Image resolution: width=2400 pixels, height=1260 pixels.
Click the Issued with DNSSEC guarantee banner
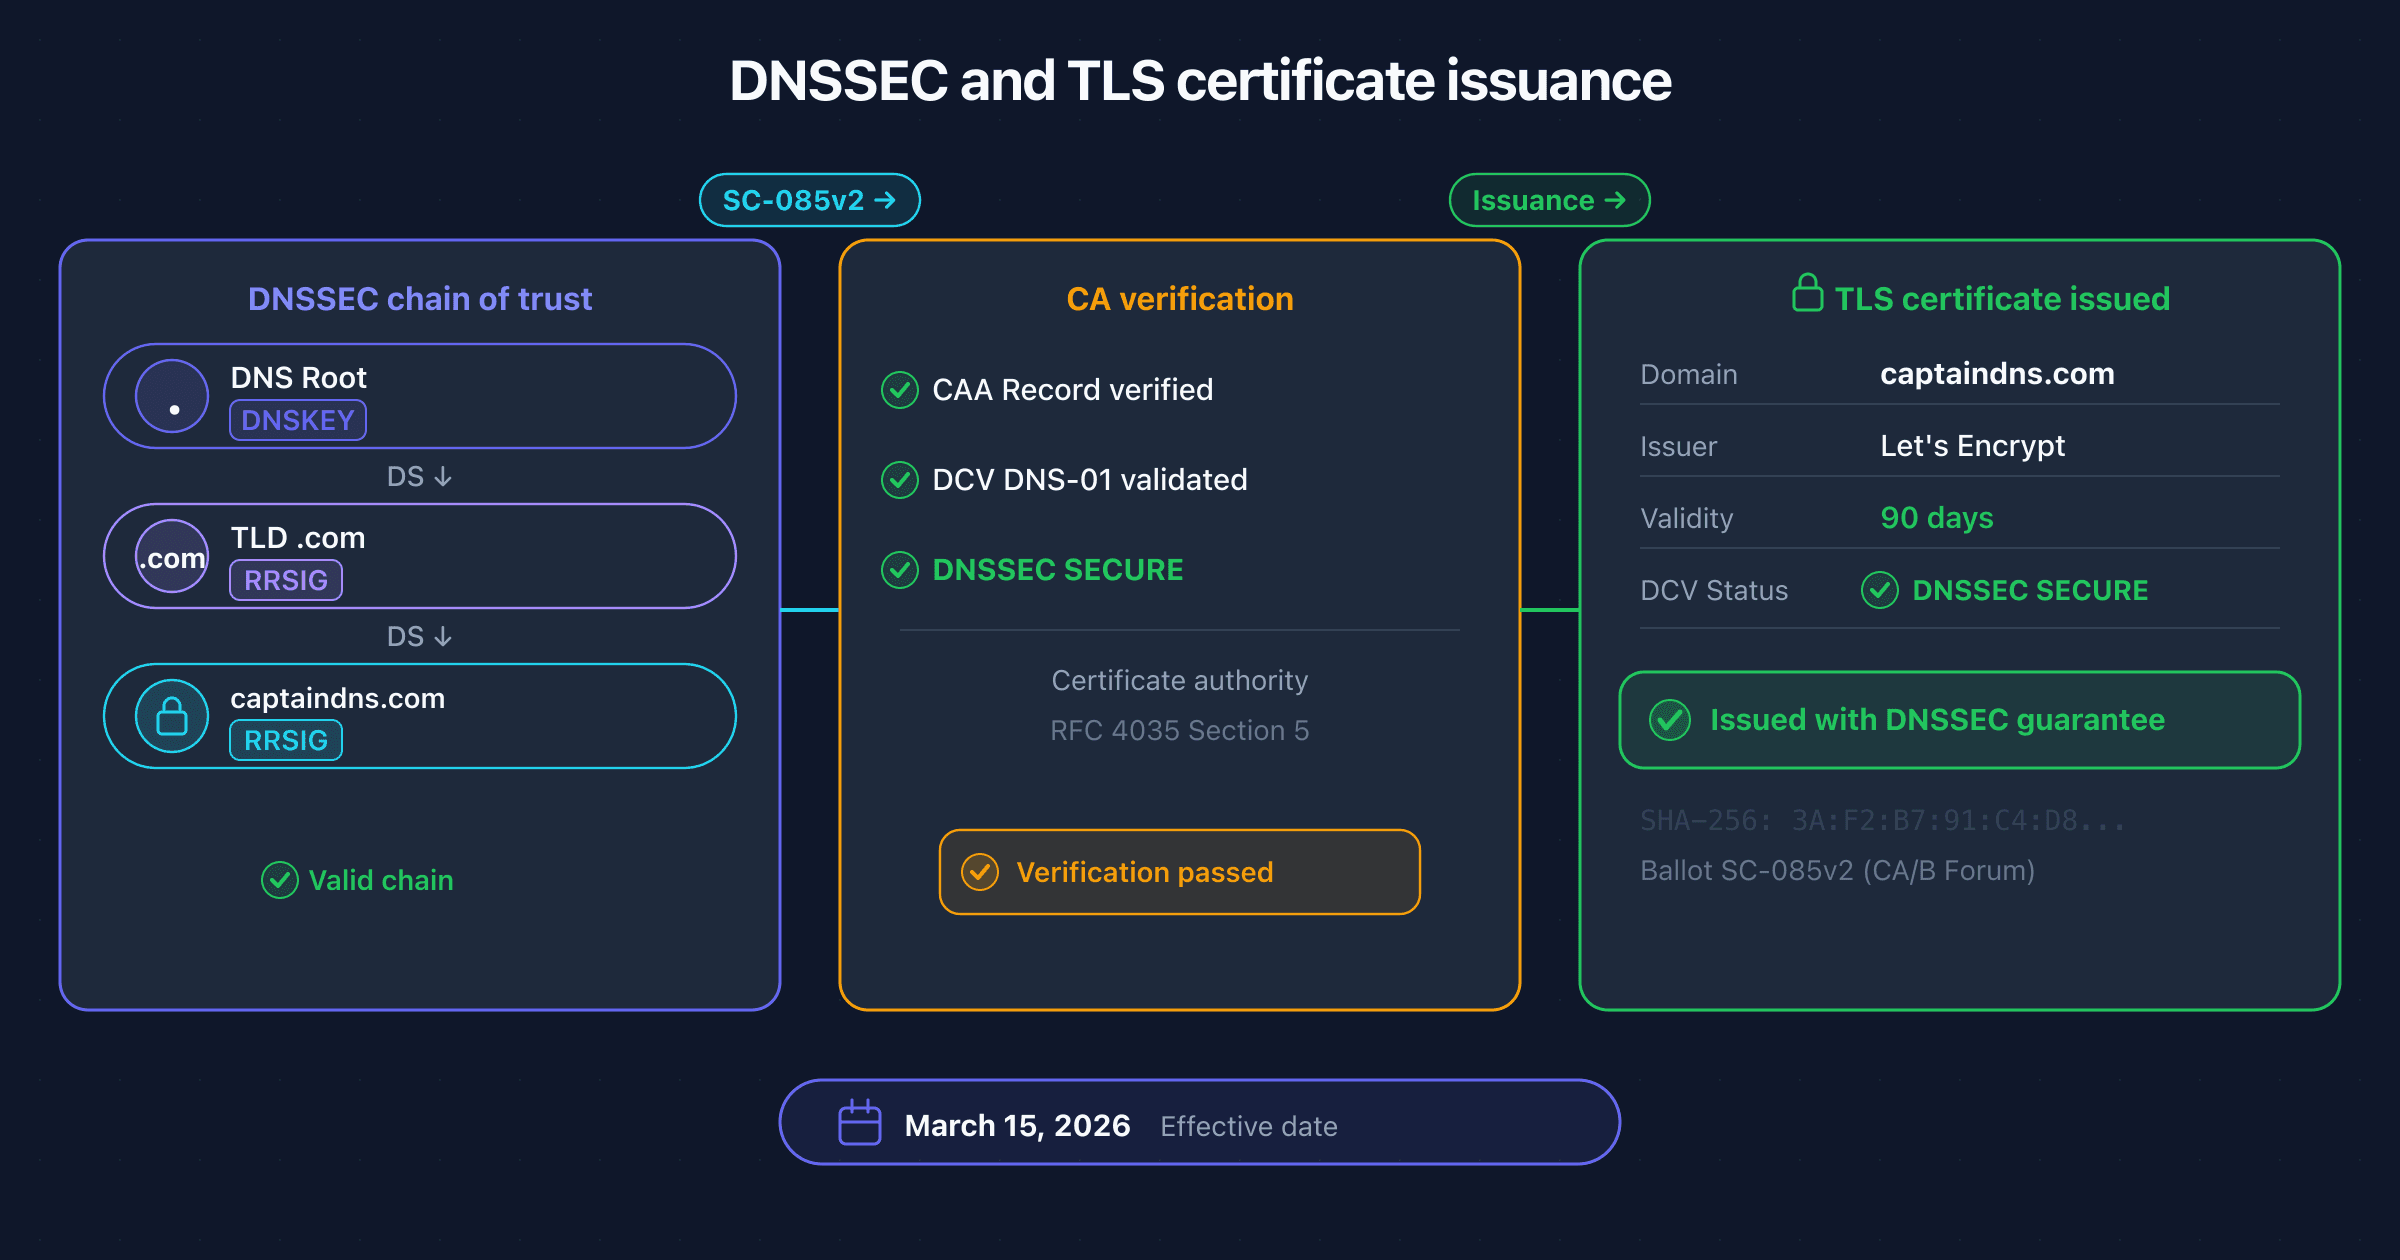[x=1958, y=719]
